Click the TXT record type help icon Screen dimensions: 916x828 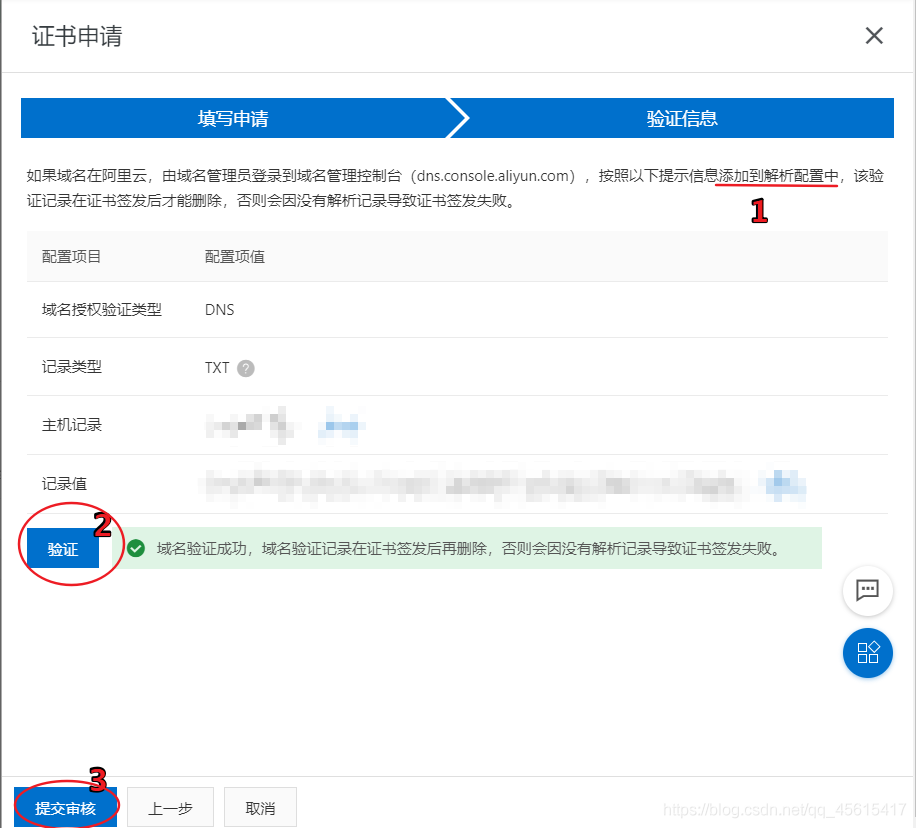click(x=245, y=368)
